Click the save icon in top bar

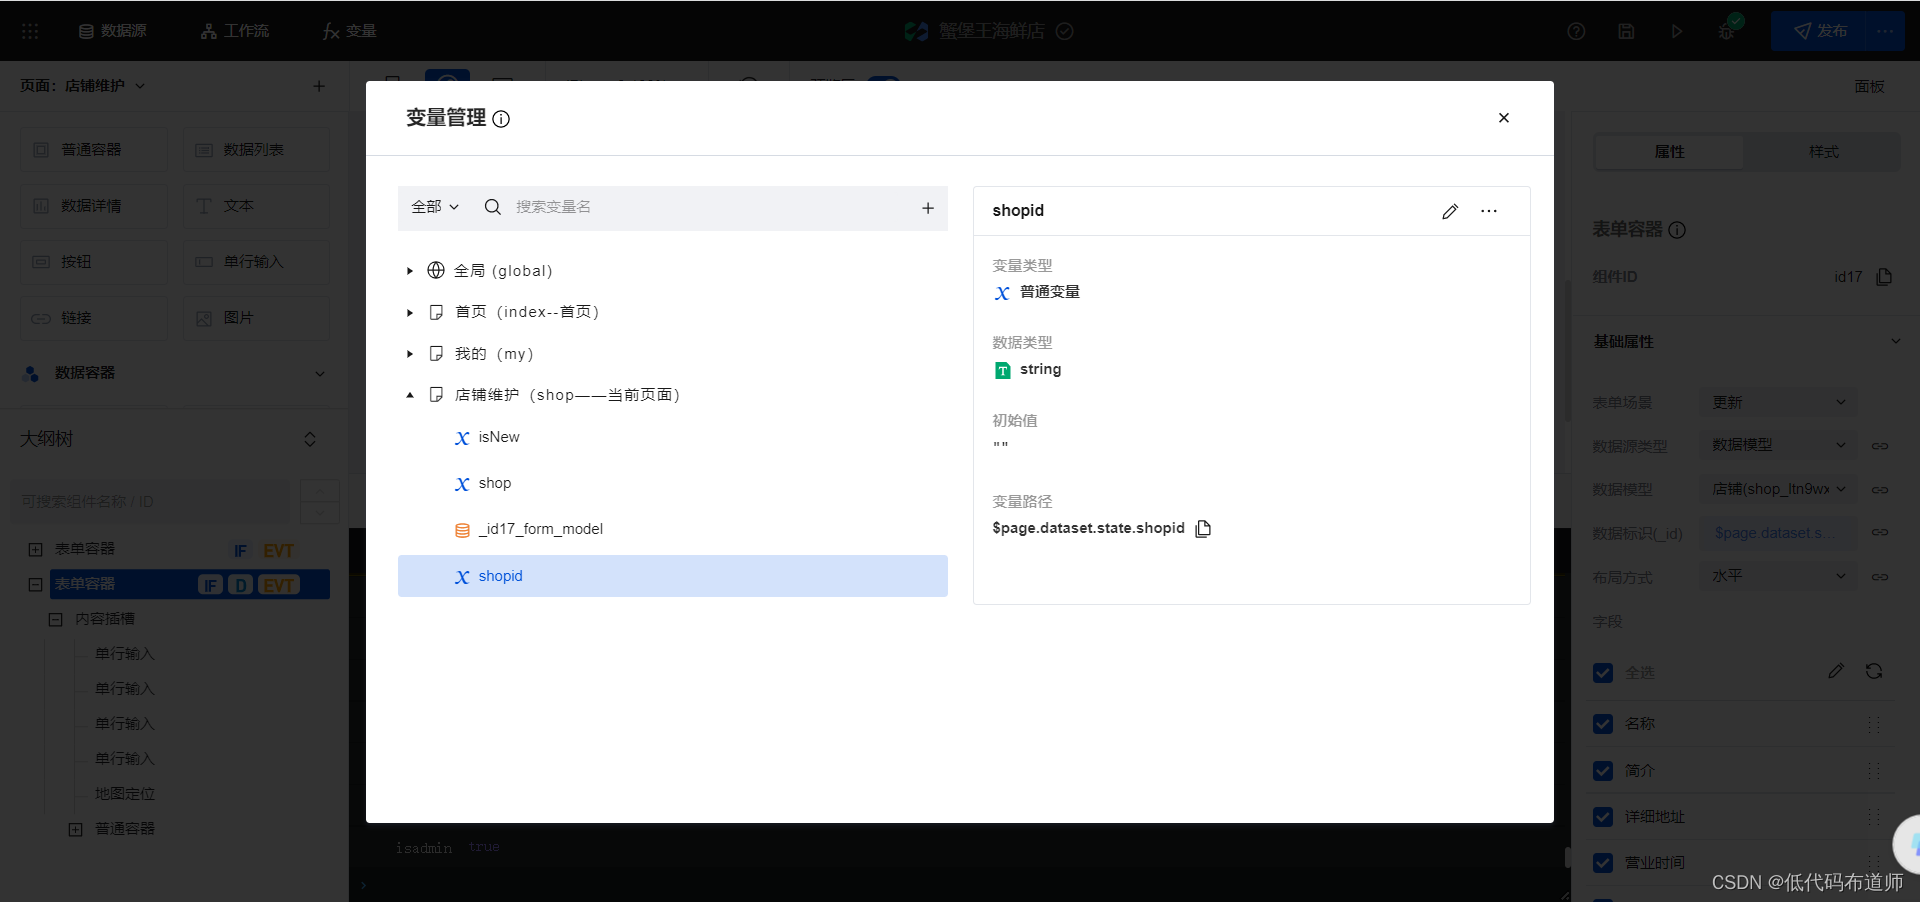coord(1626,31)
